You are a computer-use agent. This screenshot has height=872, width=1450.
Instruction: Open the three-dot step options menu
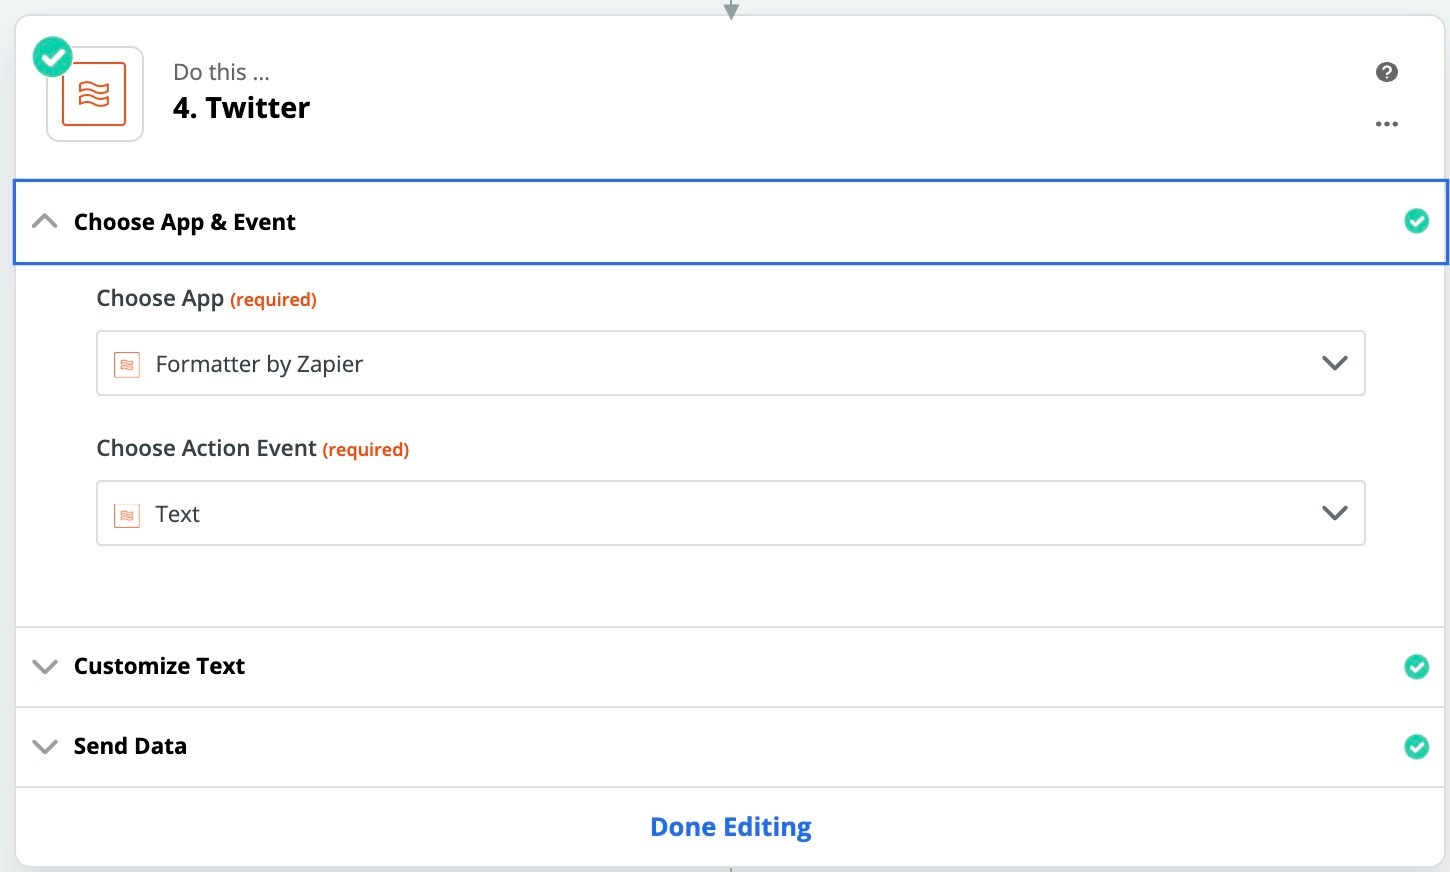click(x=1386, y=124)
